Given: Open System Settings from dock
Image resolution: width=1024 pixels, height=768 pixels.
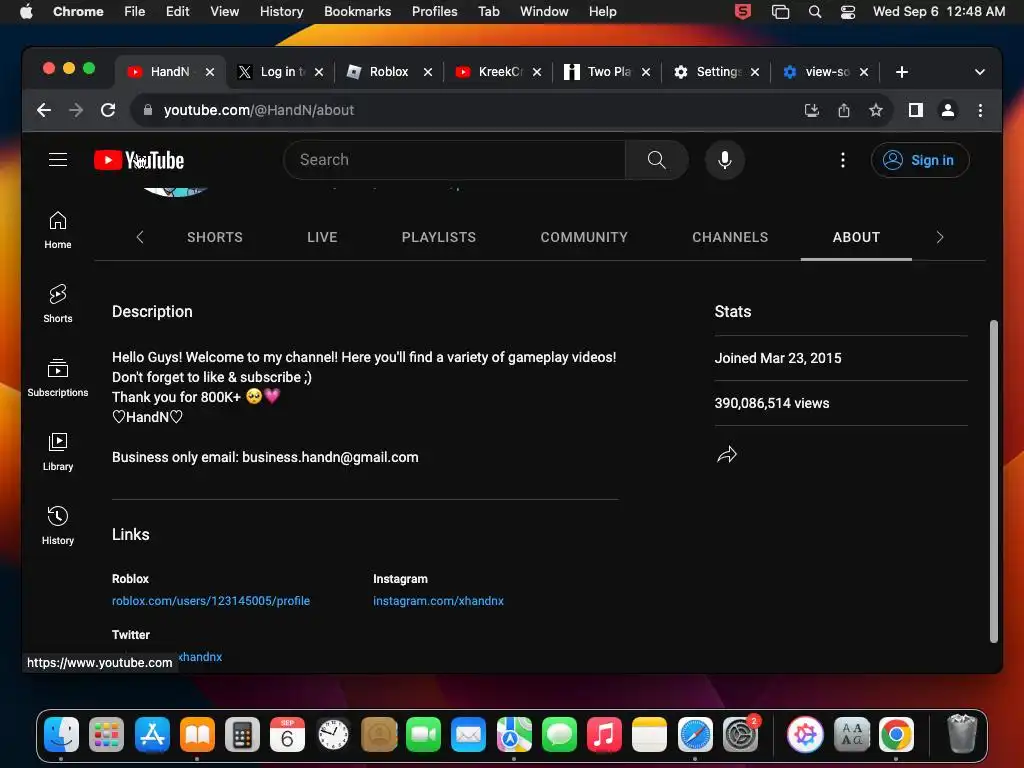Looking at the screenshot, I should [x=741, y=735].
